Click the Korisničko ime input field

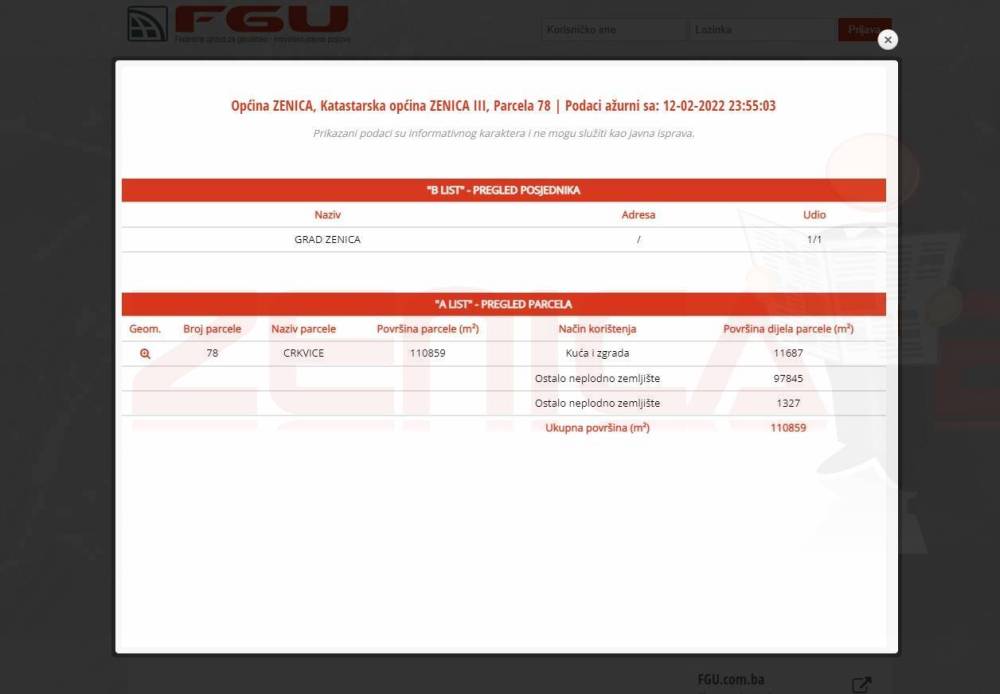(x=613, y=30)
